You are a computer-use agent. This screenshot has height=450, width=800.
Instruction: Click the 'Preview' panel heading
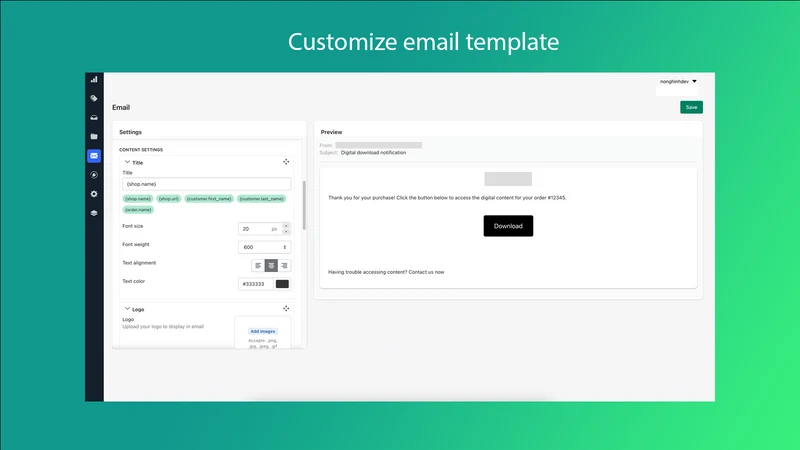pyautogui.click(x=331, y=132)
